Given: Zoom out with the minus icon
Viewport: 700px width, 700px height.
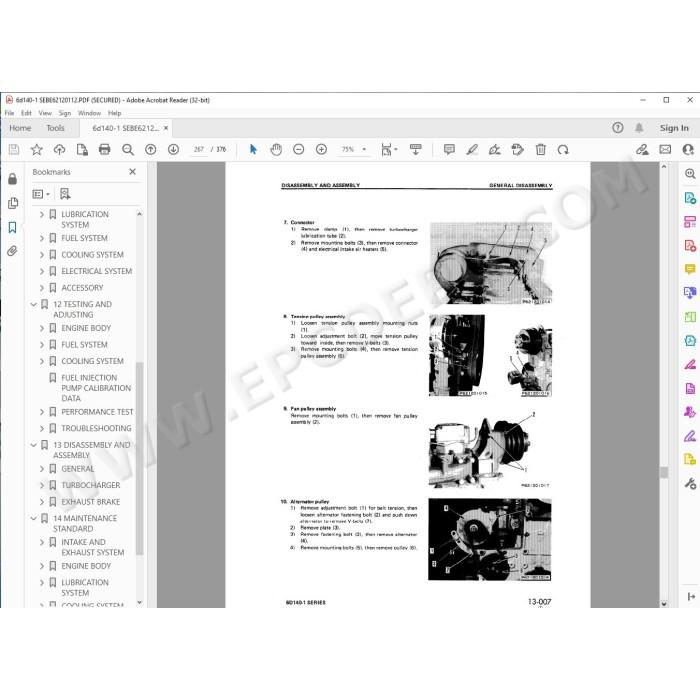Looking at the screenshot, I should click(x=299, y=150).
